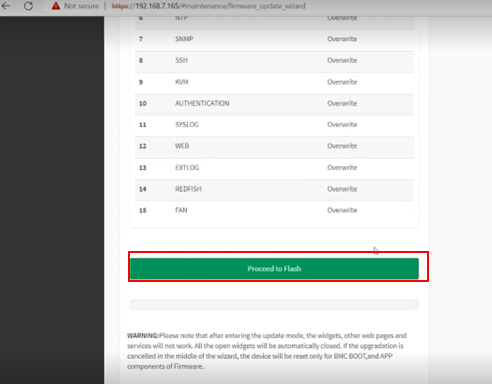Click the Not secure label

81,6
